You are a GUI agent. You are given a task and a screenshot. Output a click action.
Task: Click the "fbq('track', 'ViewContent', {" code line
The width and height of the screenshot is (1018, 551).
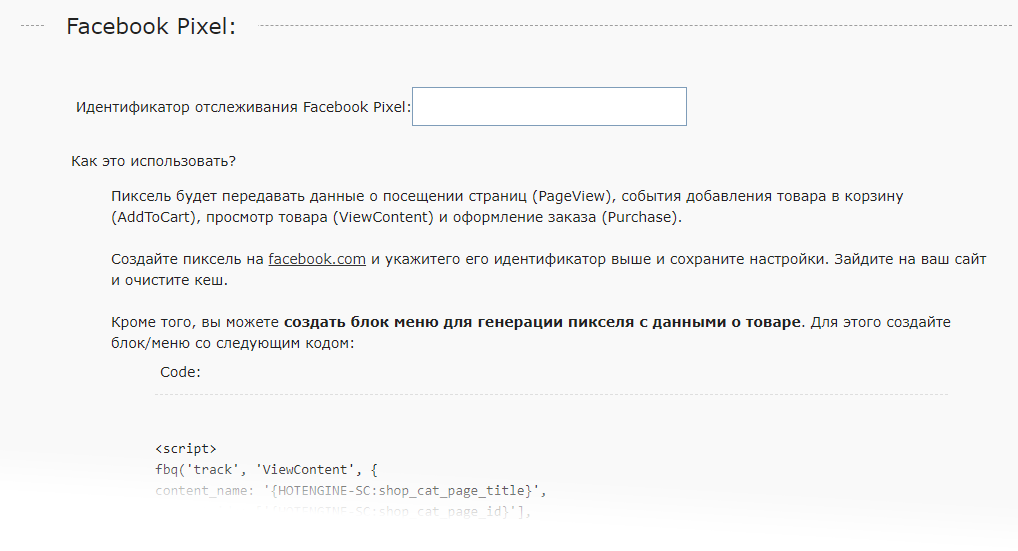(x=264, y=469)
